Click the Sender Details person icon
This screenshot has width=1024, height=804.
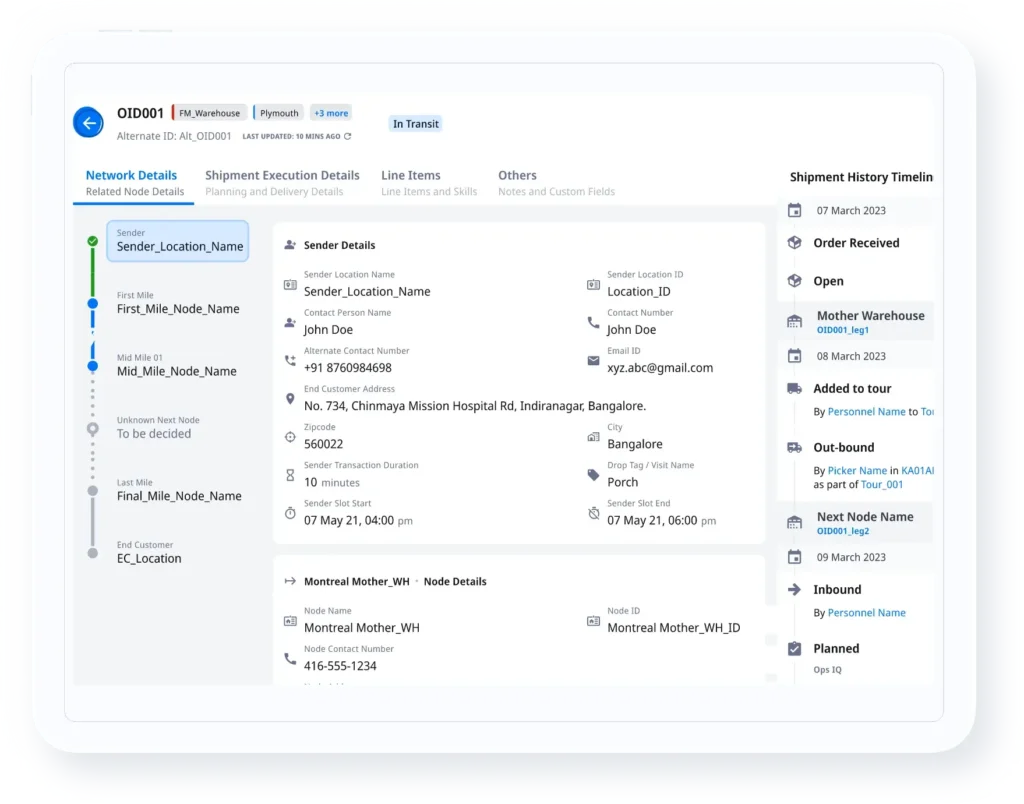pos(291,244)
